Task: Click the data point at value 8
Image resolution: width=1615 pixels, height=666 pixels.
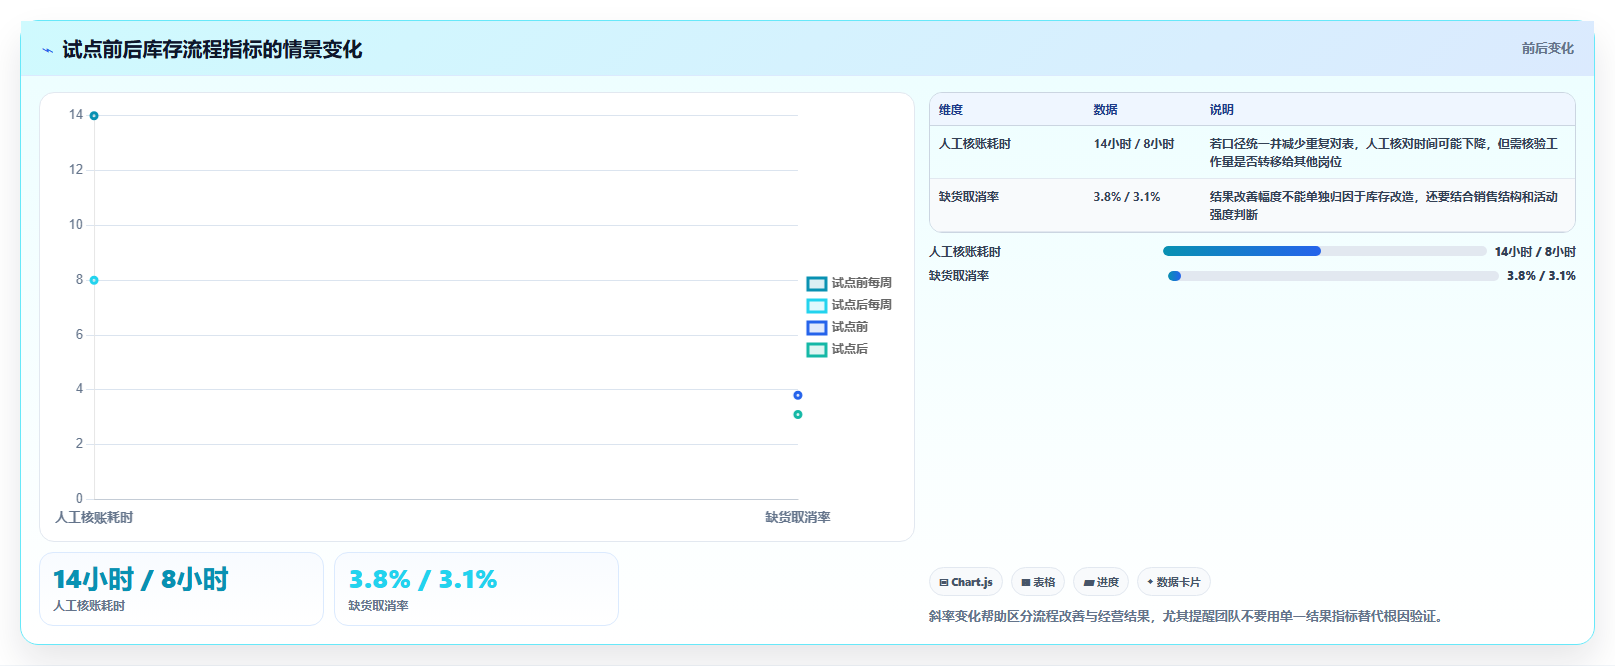Action: (94, 280)
